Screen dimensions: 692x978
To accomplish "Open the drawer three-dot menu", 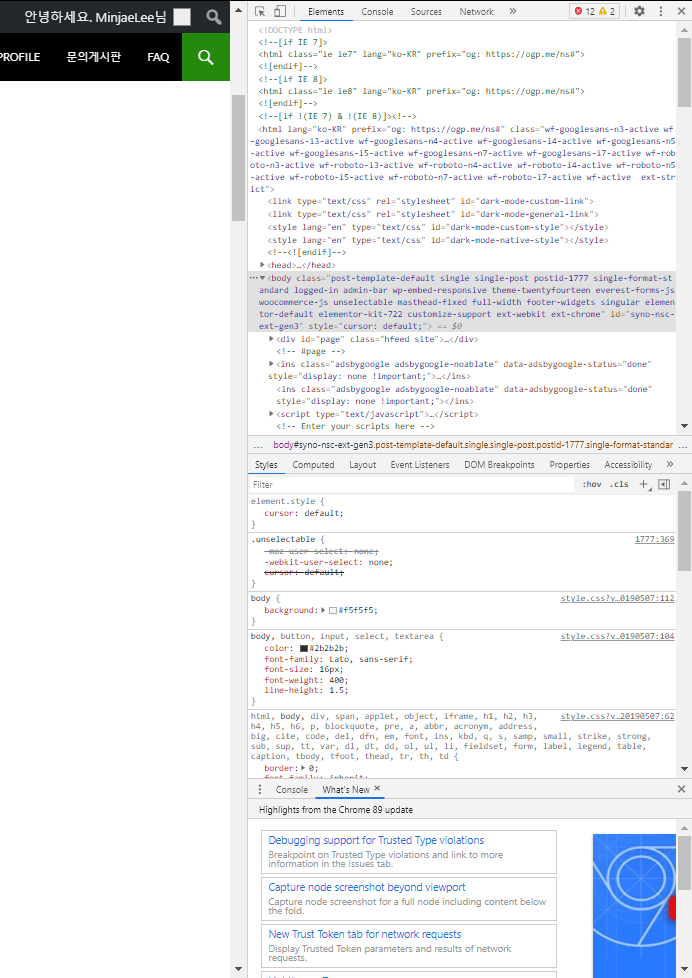I will click(260, 790).
